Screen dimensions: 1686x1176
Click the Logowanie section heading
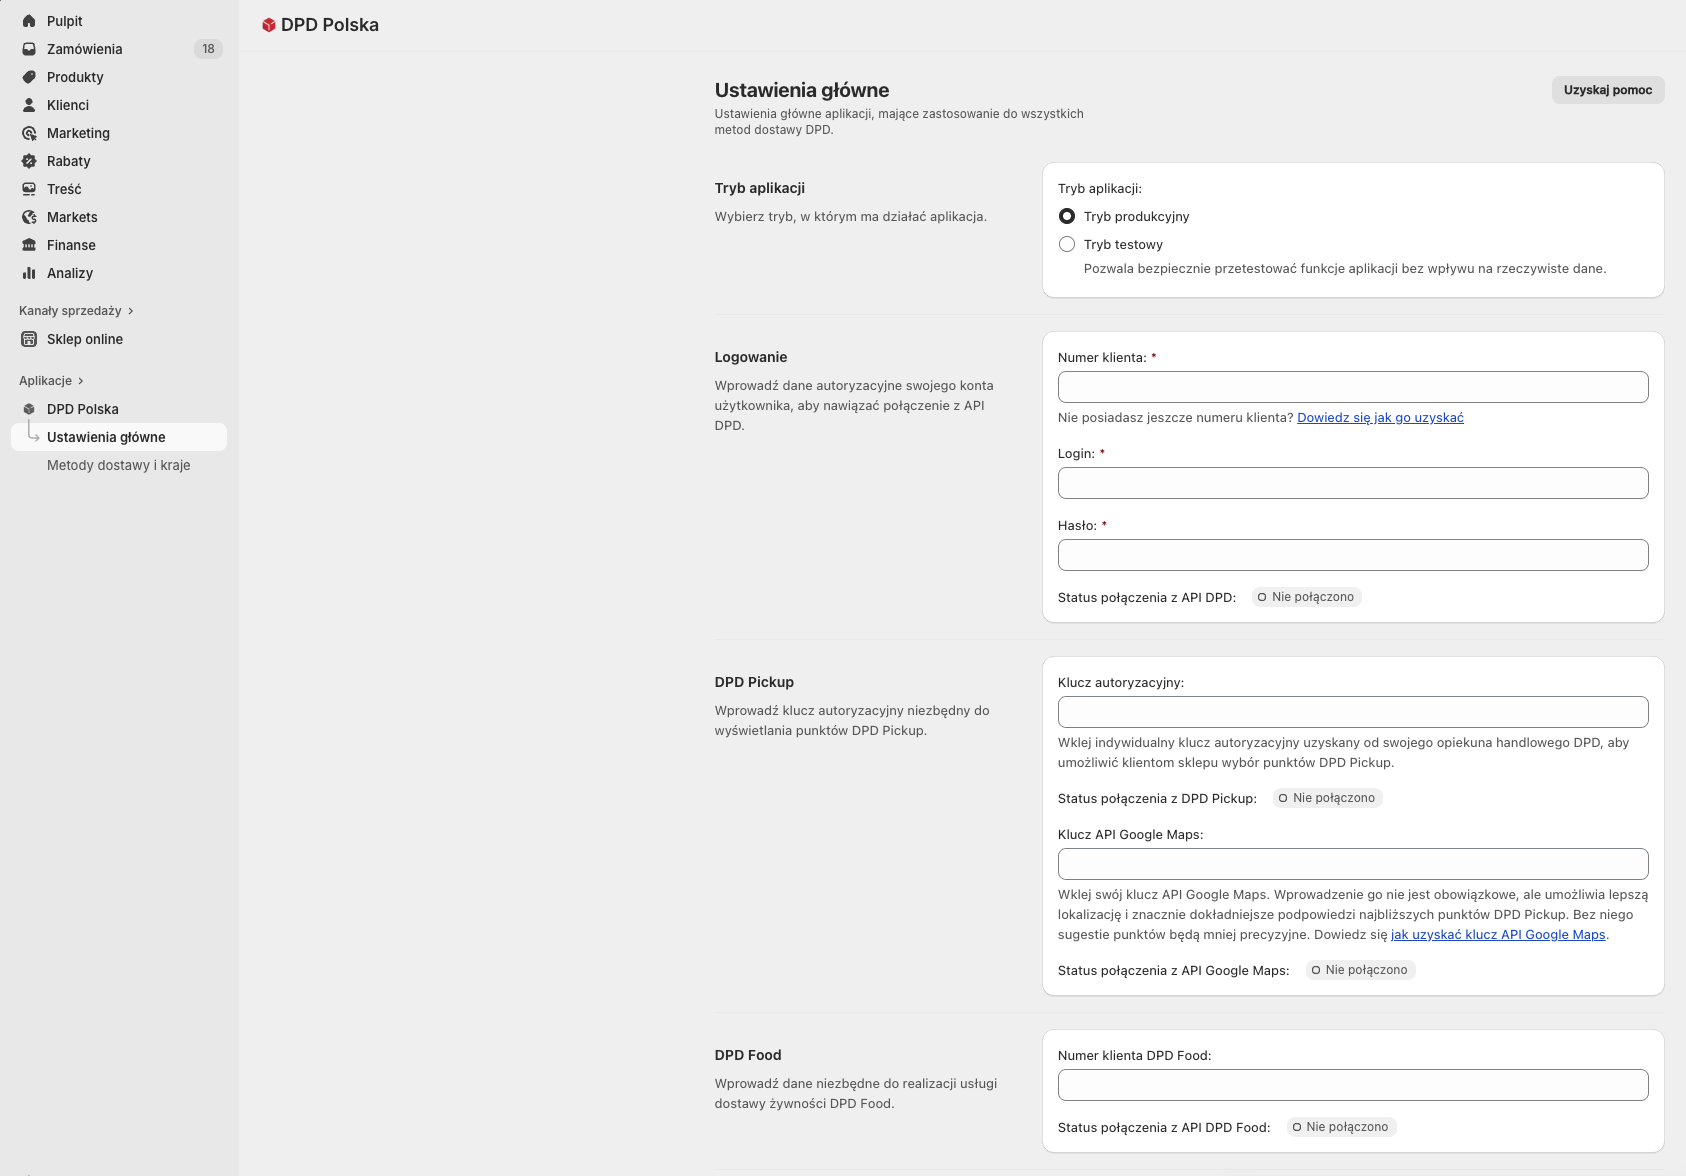click(x=751, y=357)
